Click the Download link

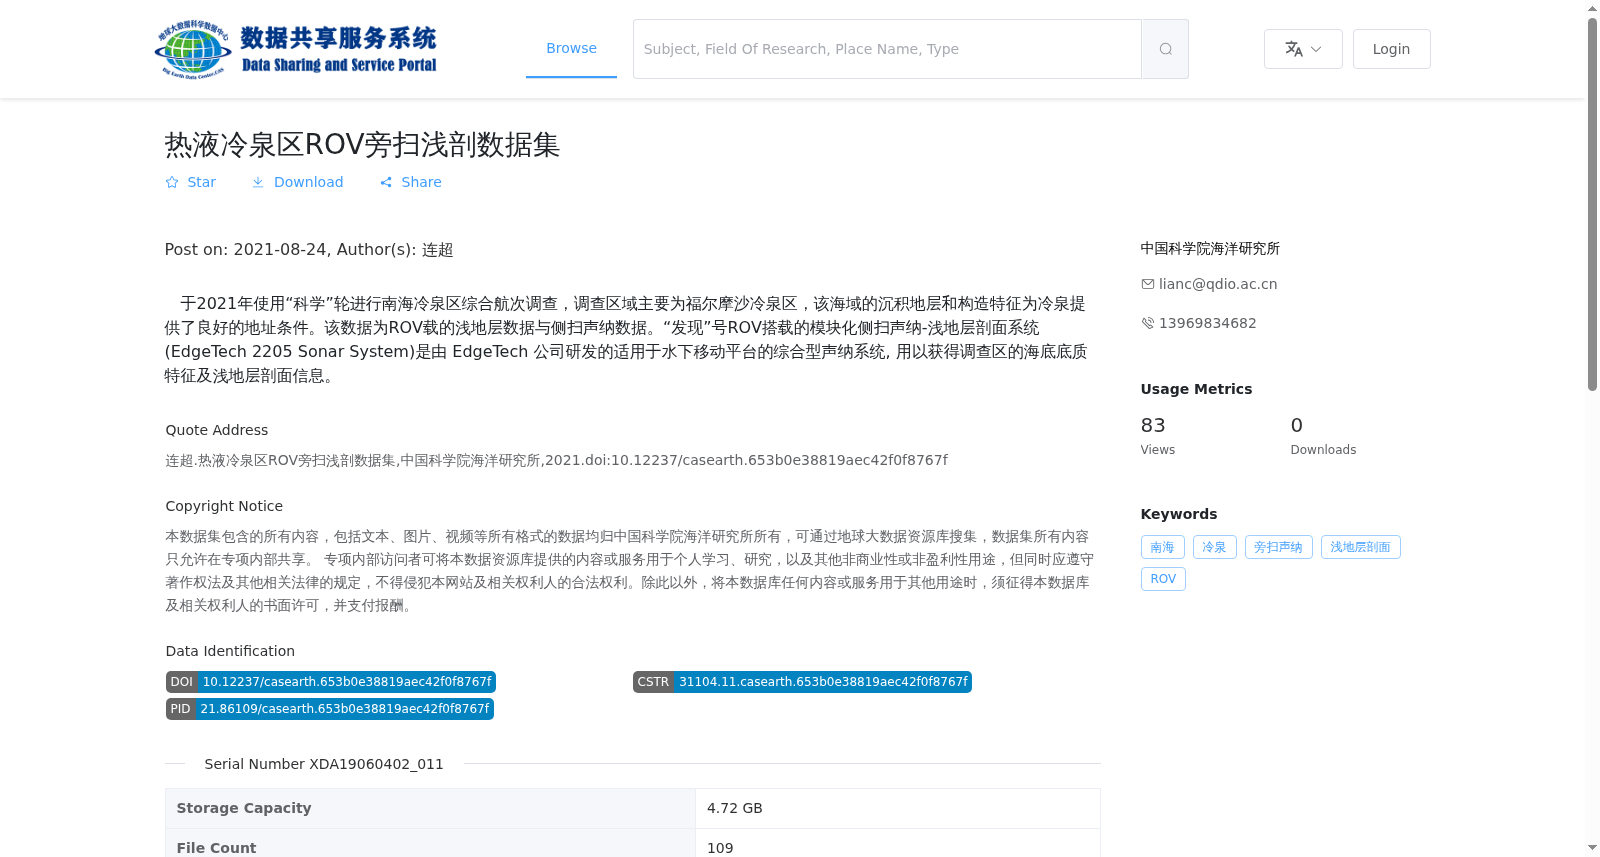click(297, 182)
